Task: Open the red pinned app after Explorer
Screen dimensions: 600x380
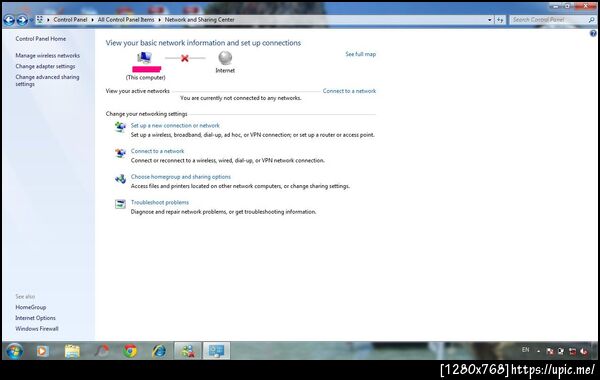Action: click(101, 351)
